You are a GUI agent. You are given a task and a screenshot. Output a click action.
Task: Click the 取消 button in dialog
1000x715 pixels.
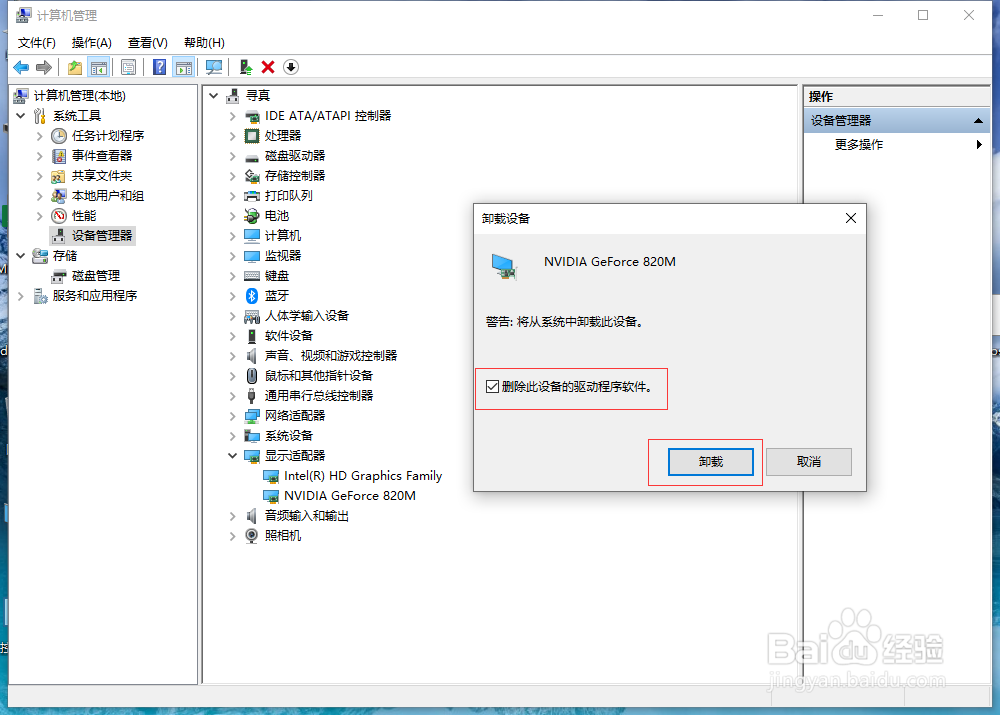809,462
